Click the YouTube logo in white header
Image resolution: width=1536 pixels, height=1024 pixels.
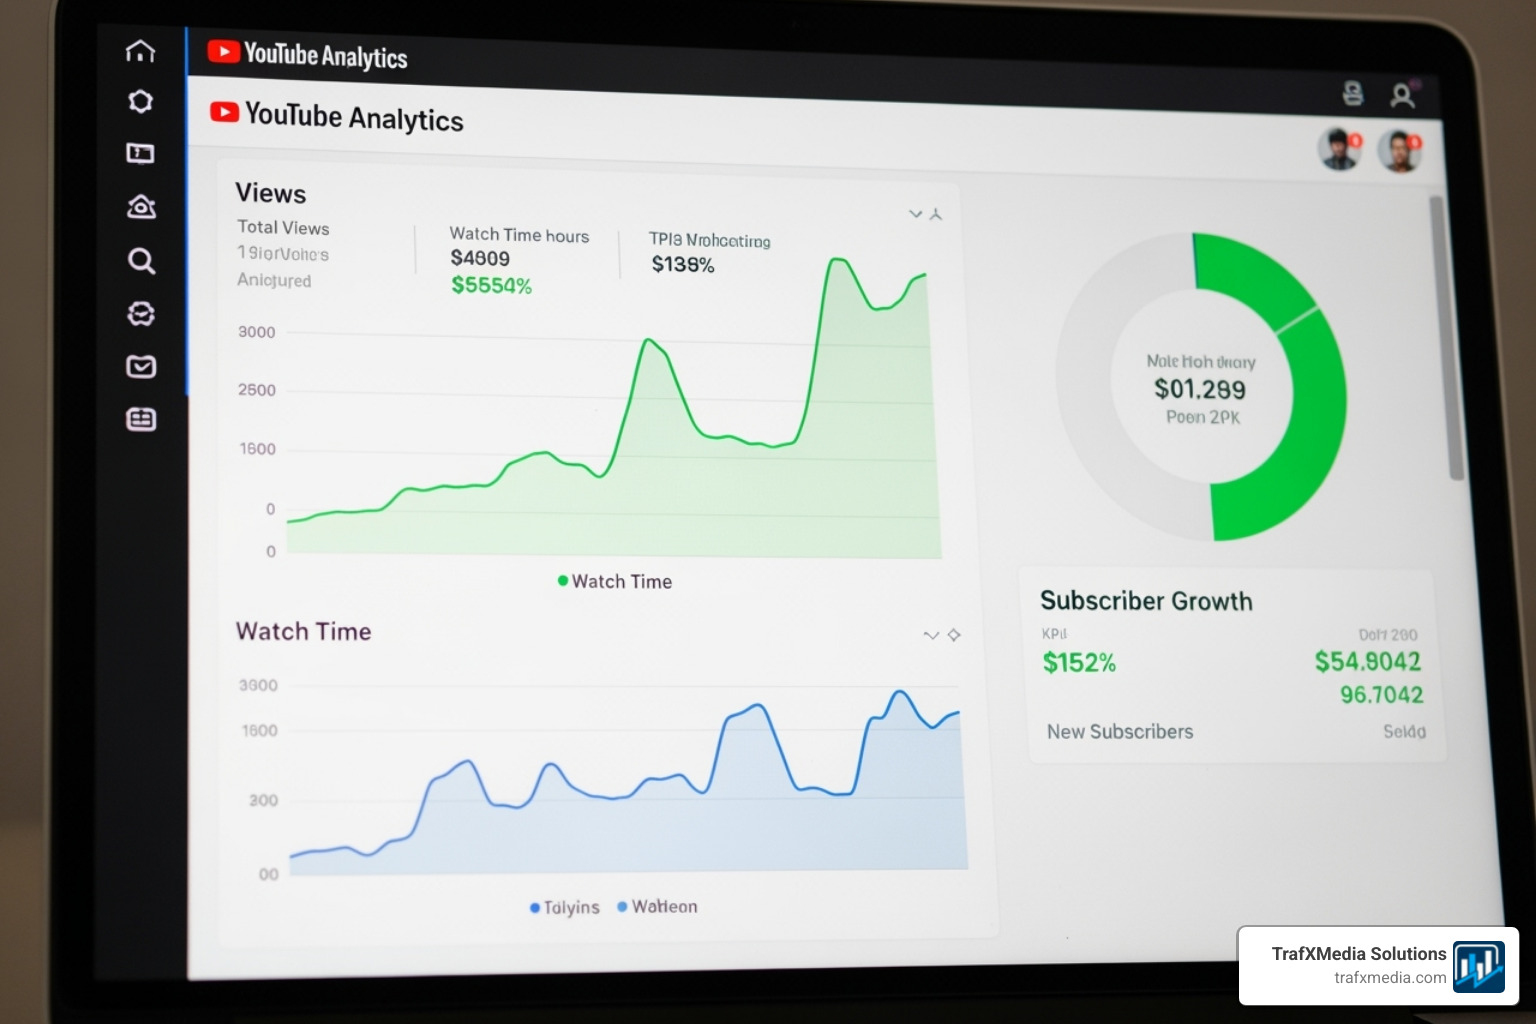pyautogui.click(x=225, y=112)
